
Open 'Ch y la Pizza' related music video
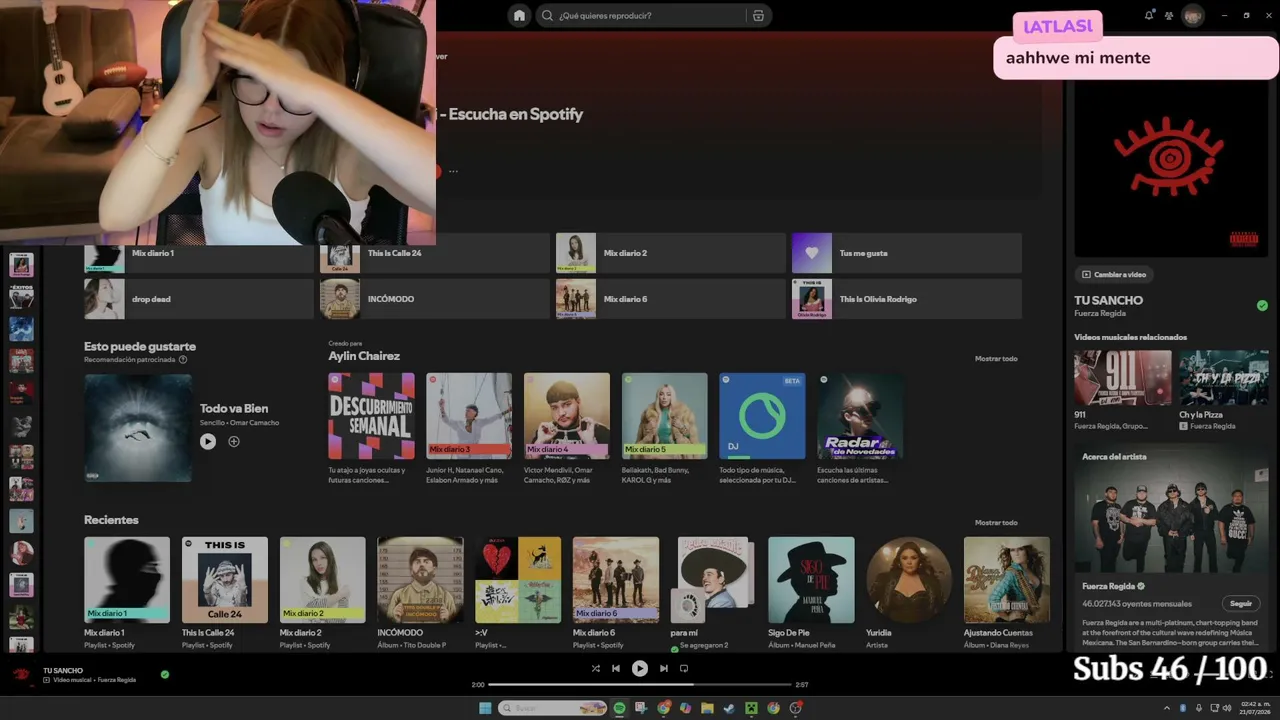pyautogui.click(x=1225, y=377)
